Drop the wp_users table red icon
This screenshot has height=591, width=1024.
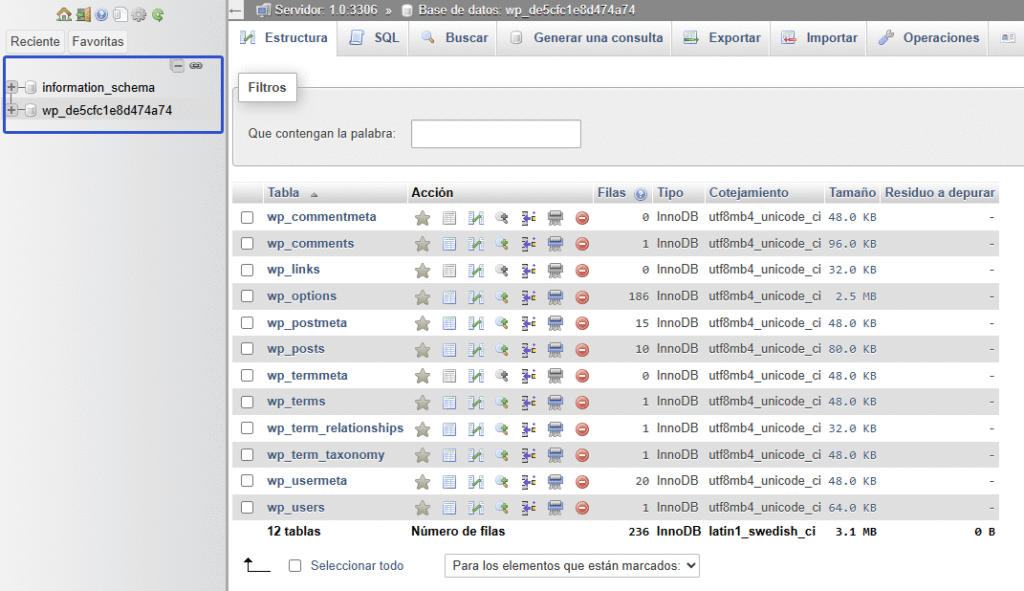(x=582, y=508)
